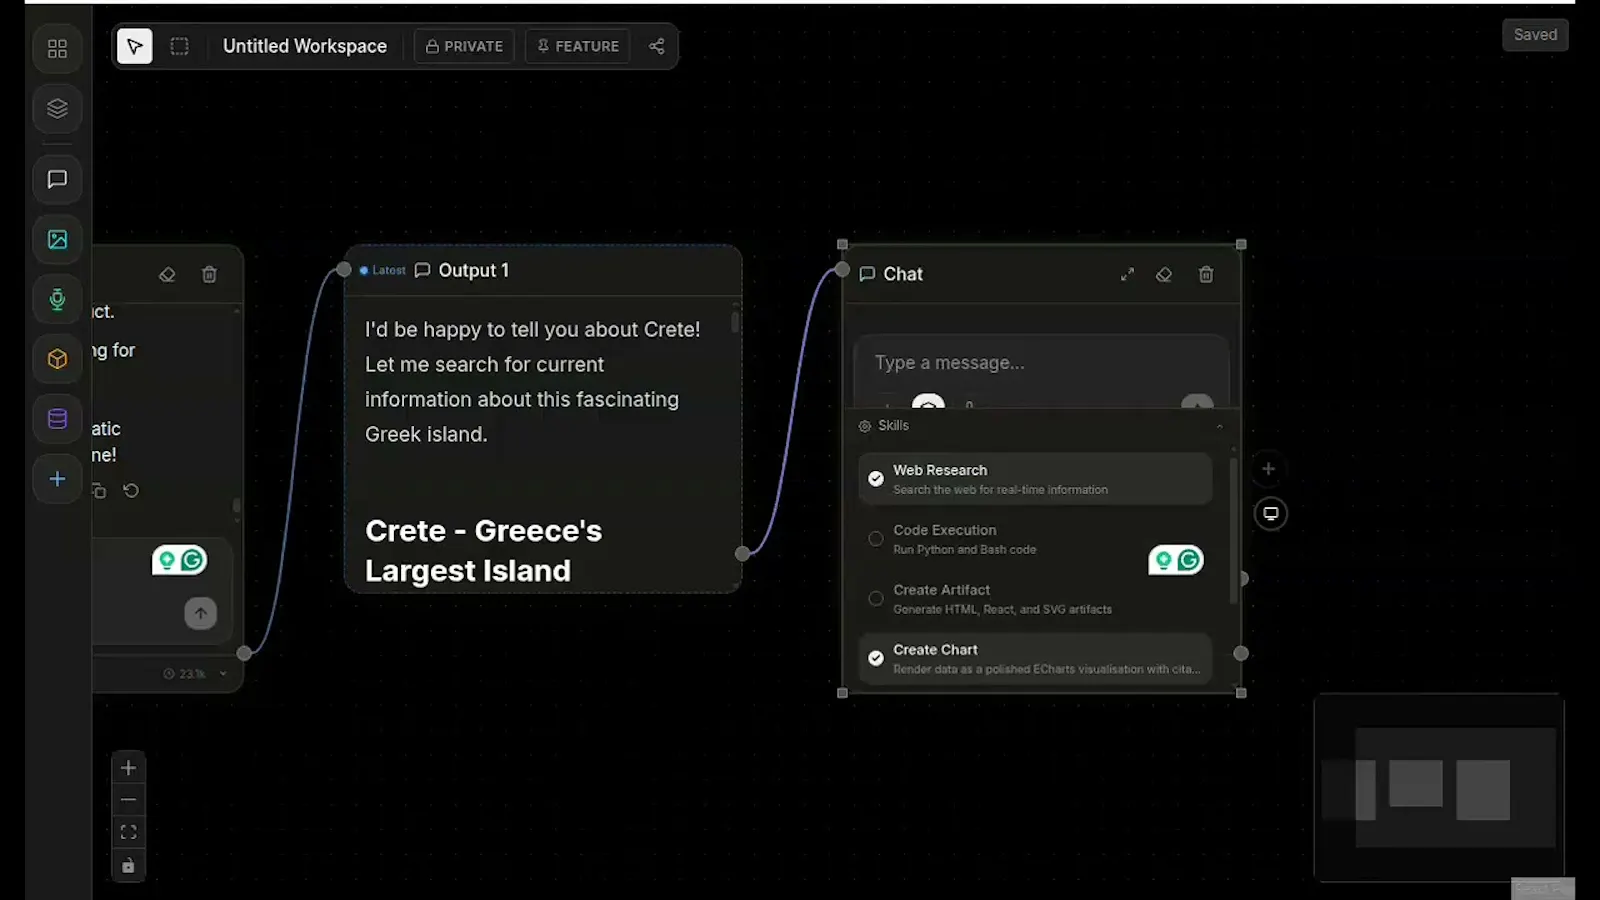Toggle PRIVATE workspace visibility

coord(464,46)
